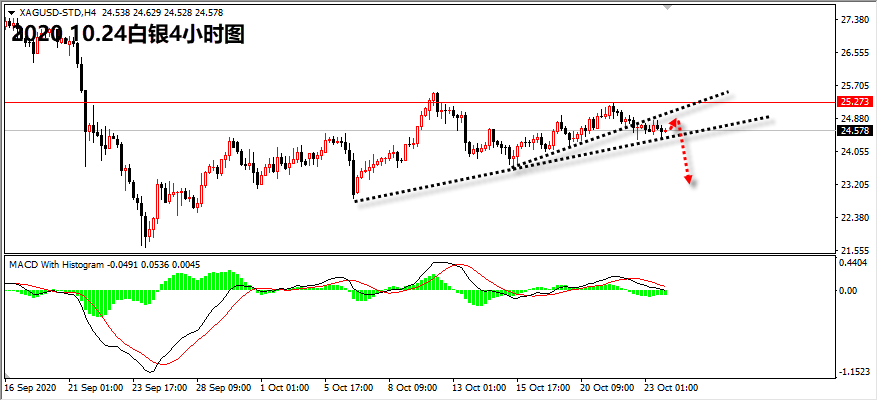Click the 0.4404 MACD scale value
This screenshot has width=878, height=401.
point(855,262)
